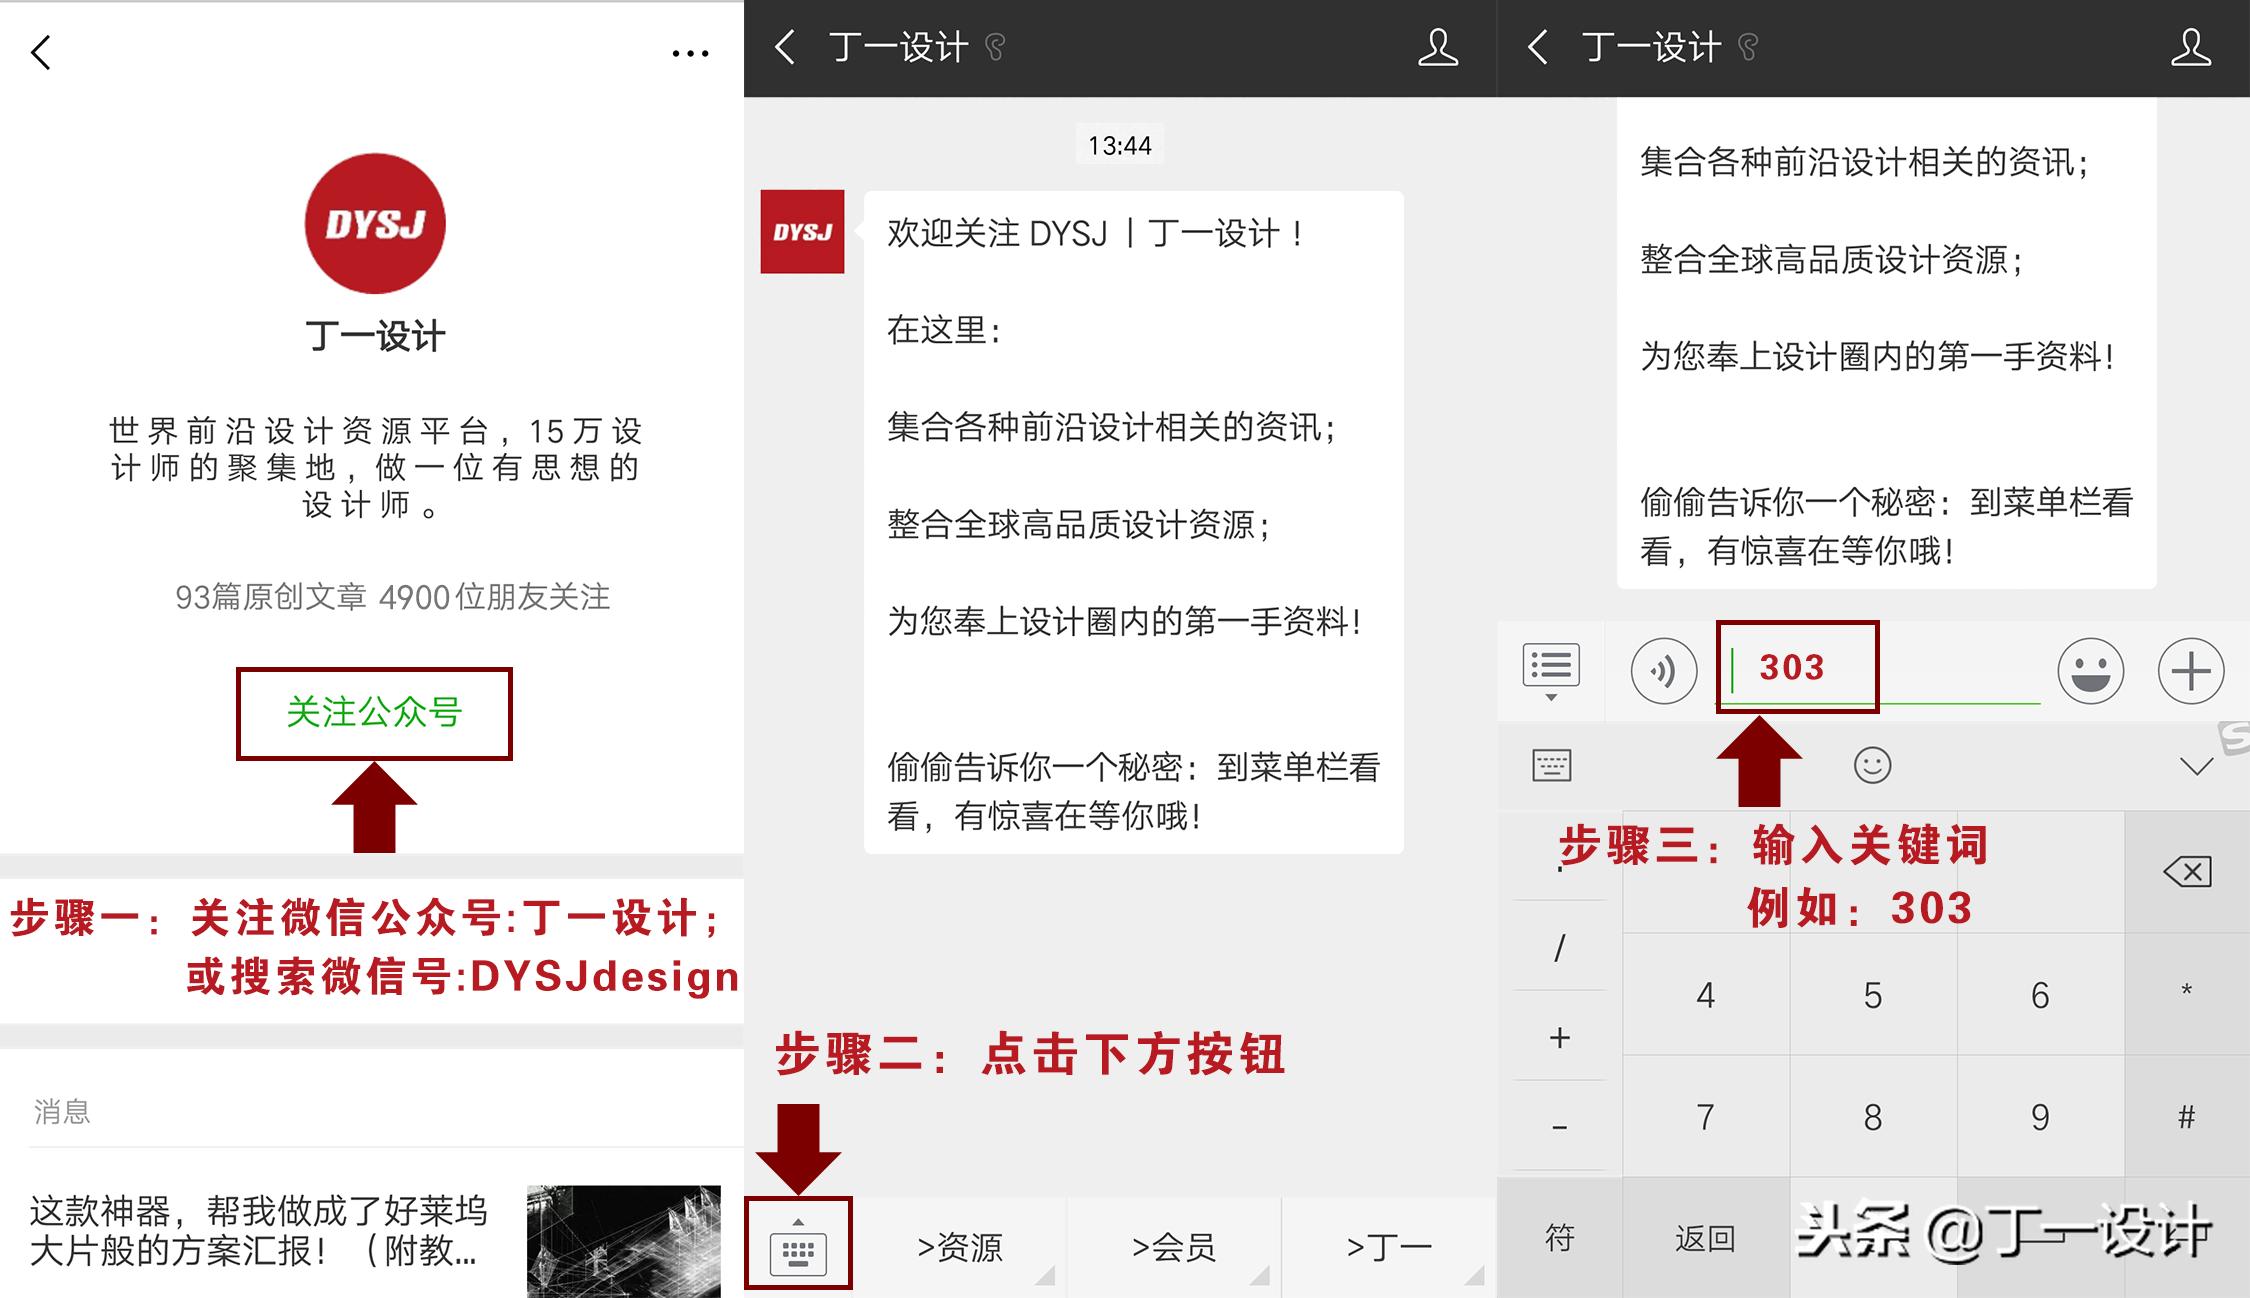The image size is (2250, 1298).
Task: Click the DYSJ avatar beside the welcome message
Action: point(802,232)
